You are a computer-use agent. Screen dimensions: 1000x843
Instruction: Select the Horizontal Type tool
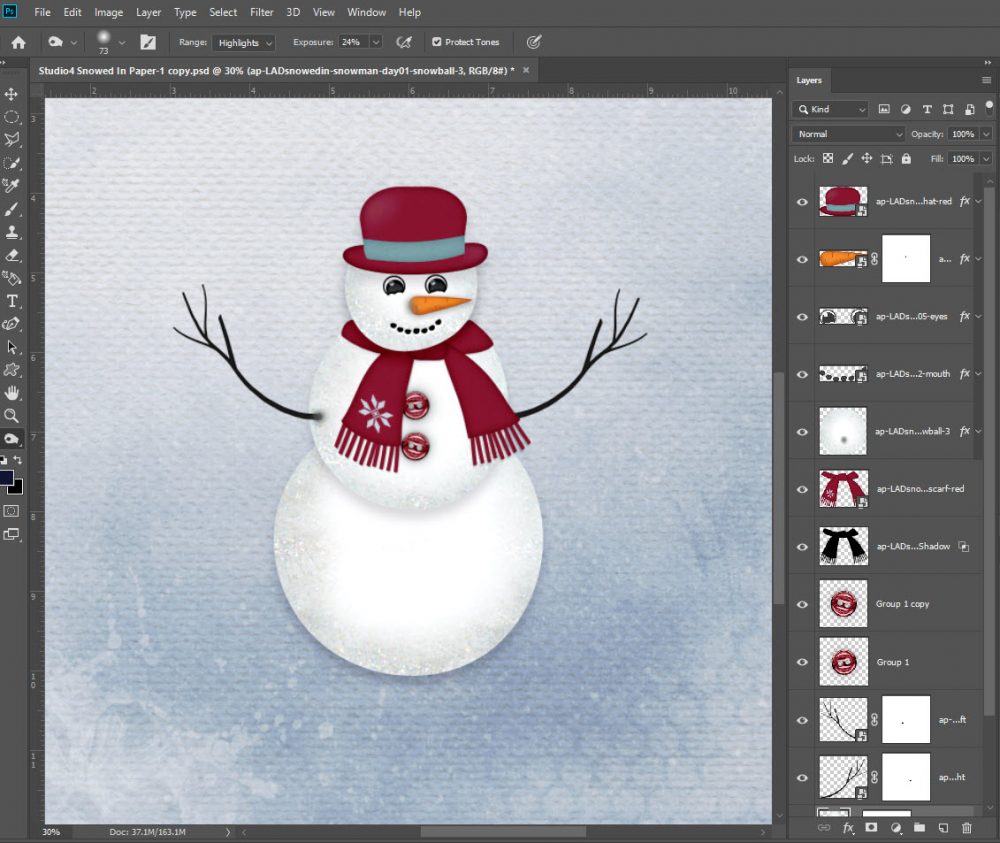[12, 301]
